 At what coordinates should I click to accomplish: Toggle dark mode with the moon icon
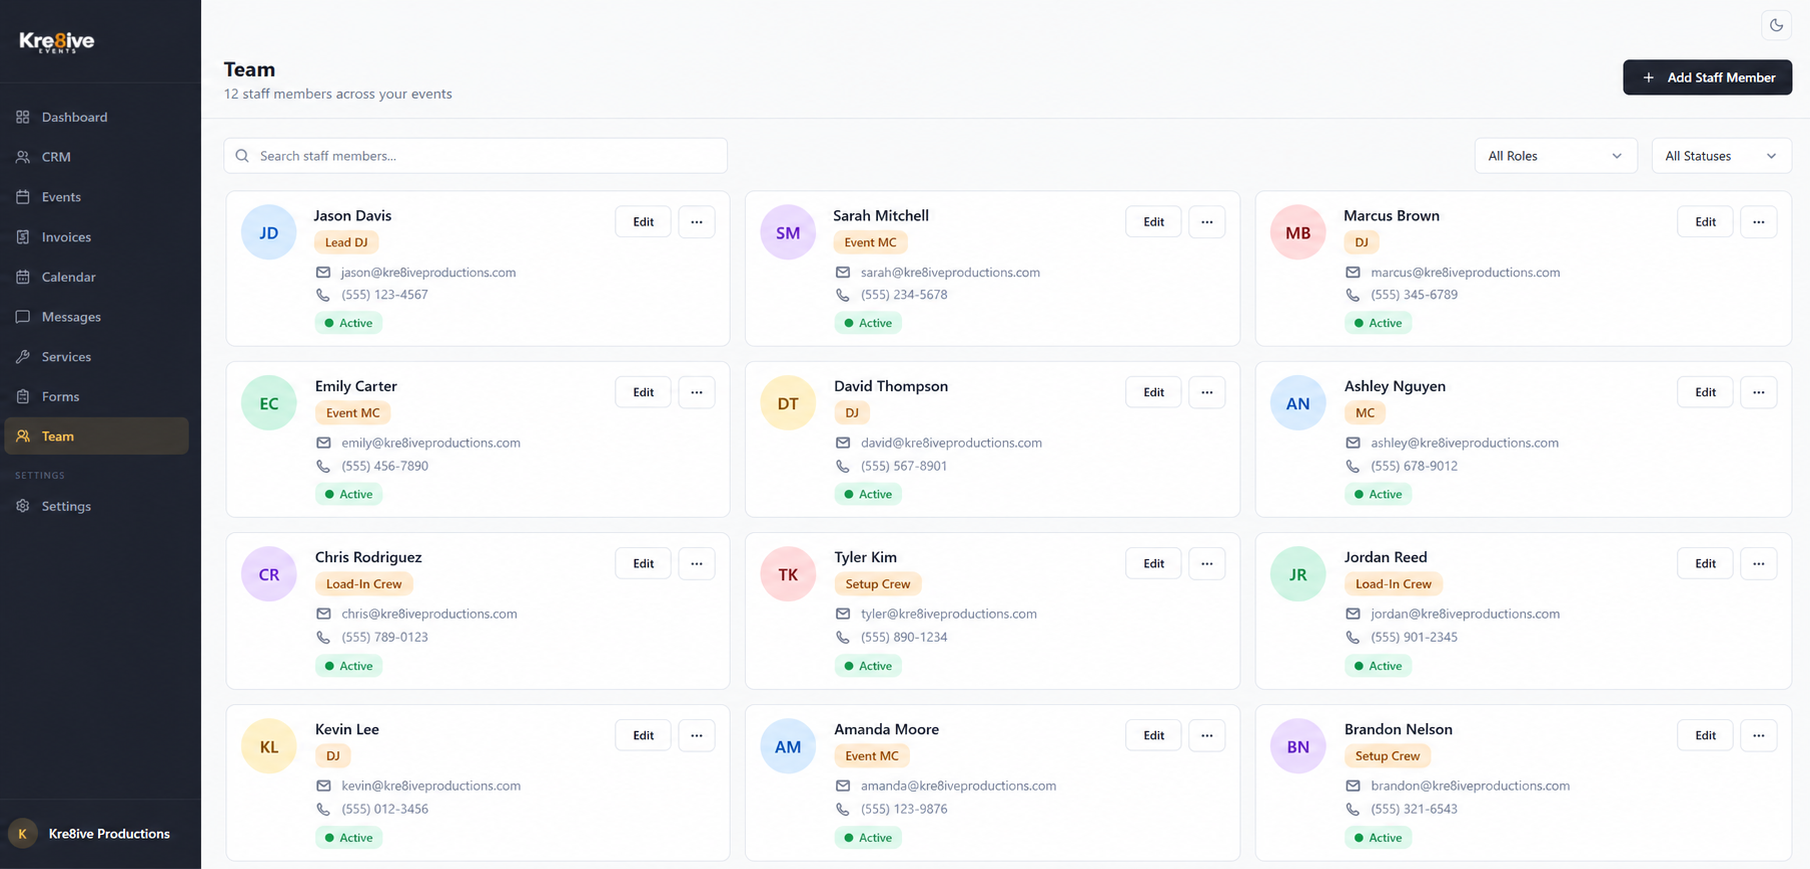(x=1776, y=26)
